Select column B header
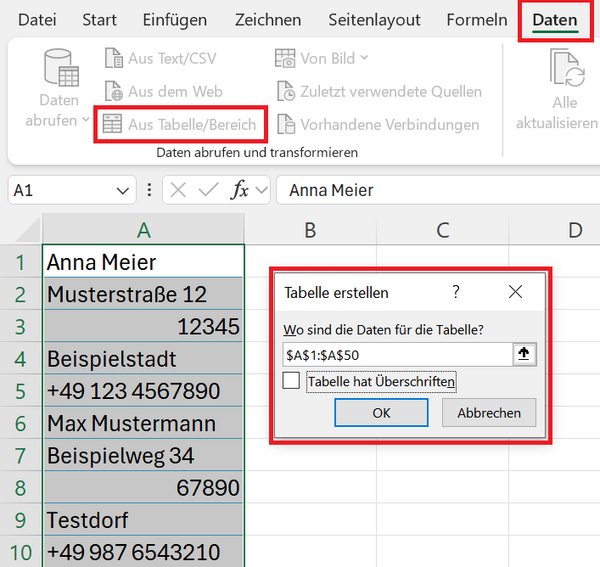The width and height of the screenshot is (600, 567). 310,230
